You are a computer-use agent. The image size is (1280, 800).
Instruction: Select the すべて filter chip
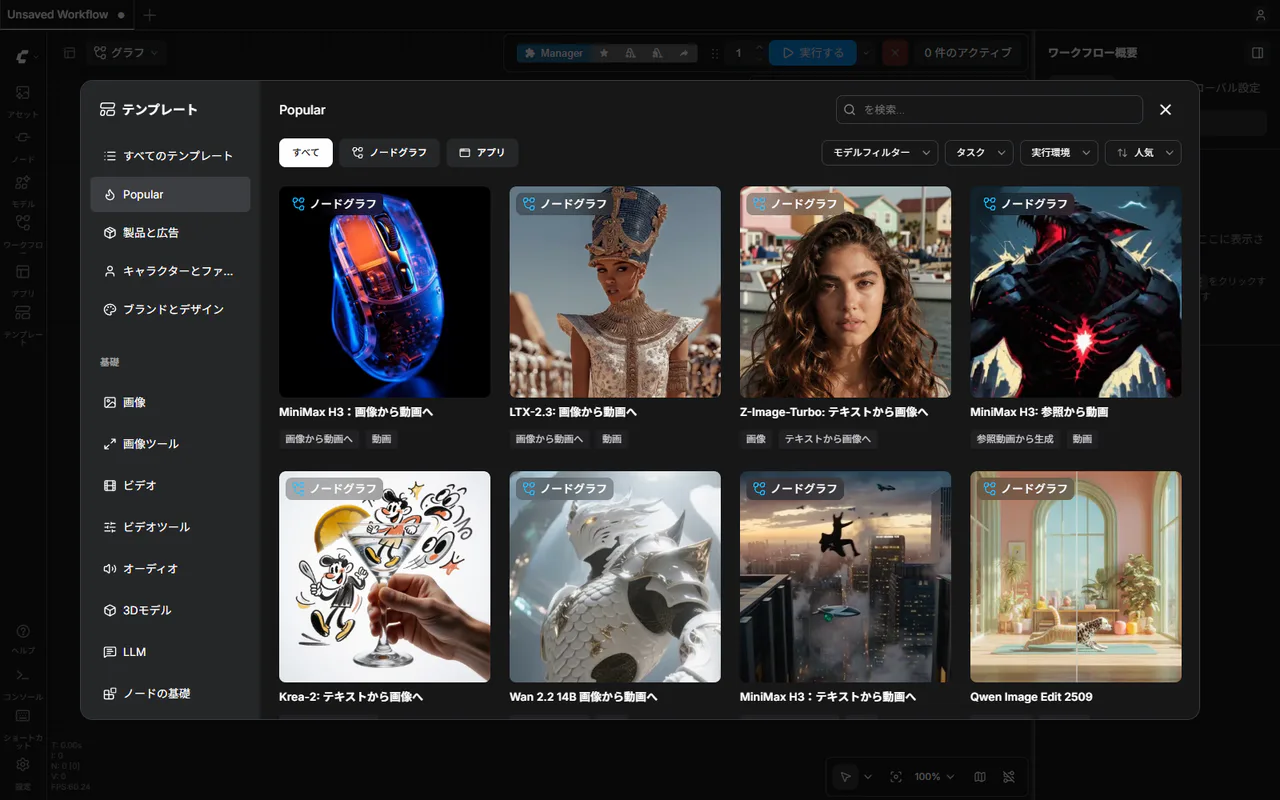pos(306,153)
